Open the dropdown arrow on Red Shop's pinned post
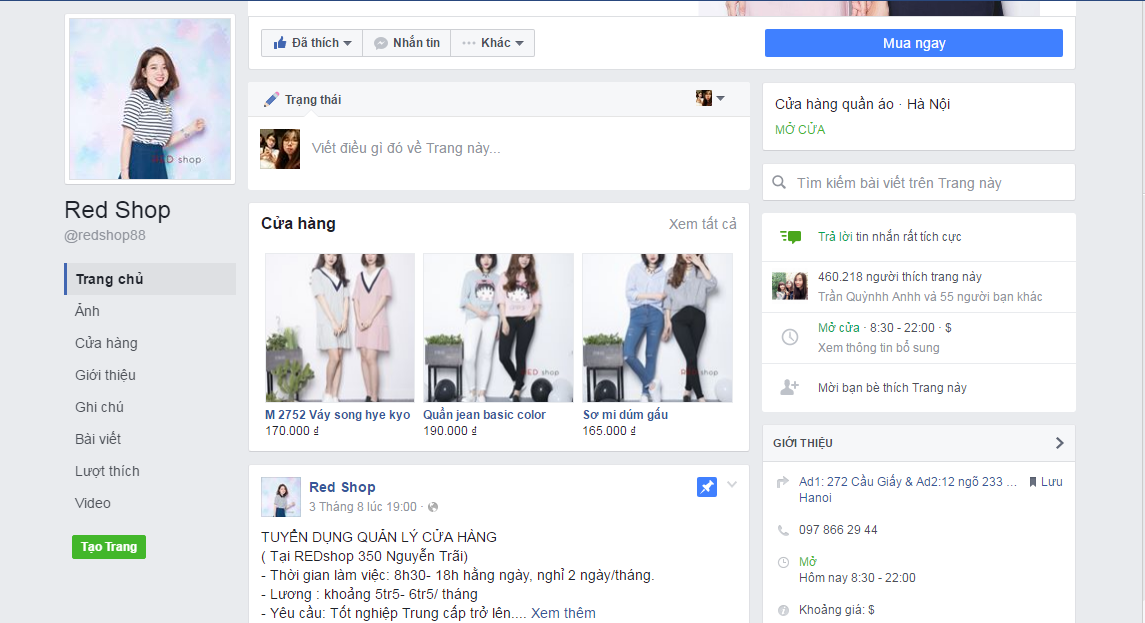1145x623 pixels. [731, 483]
